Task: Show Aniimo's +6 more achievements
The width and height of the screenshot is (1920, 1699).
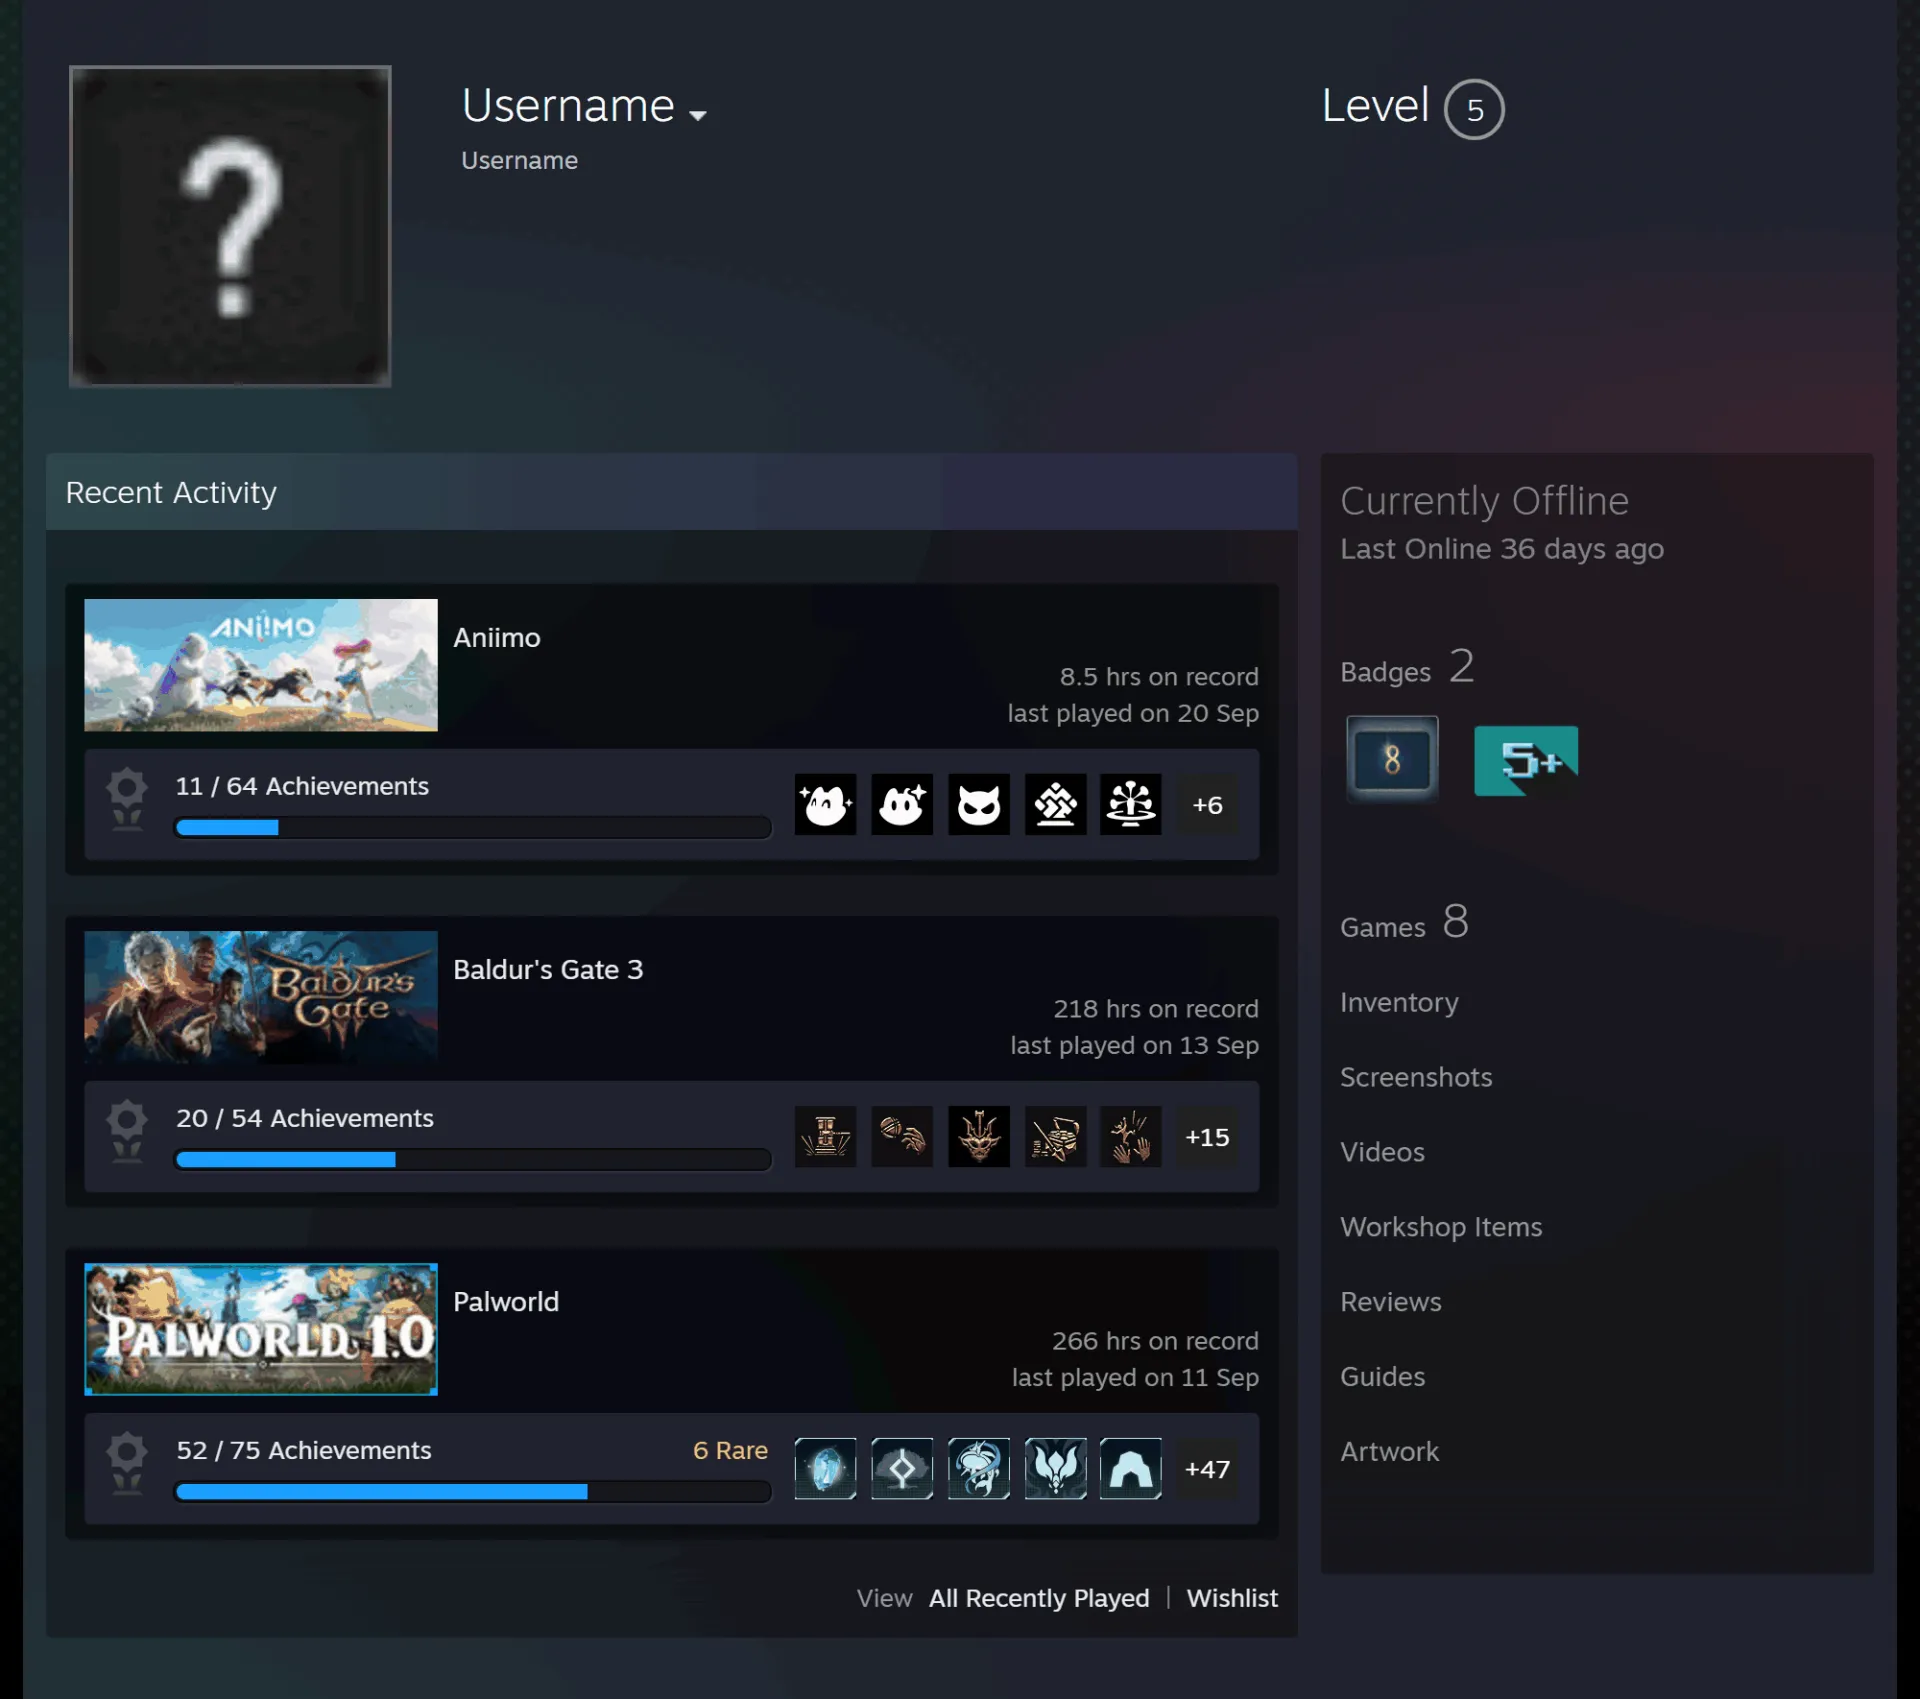Action: click(x=1207, y=804)
